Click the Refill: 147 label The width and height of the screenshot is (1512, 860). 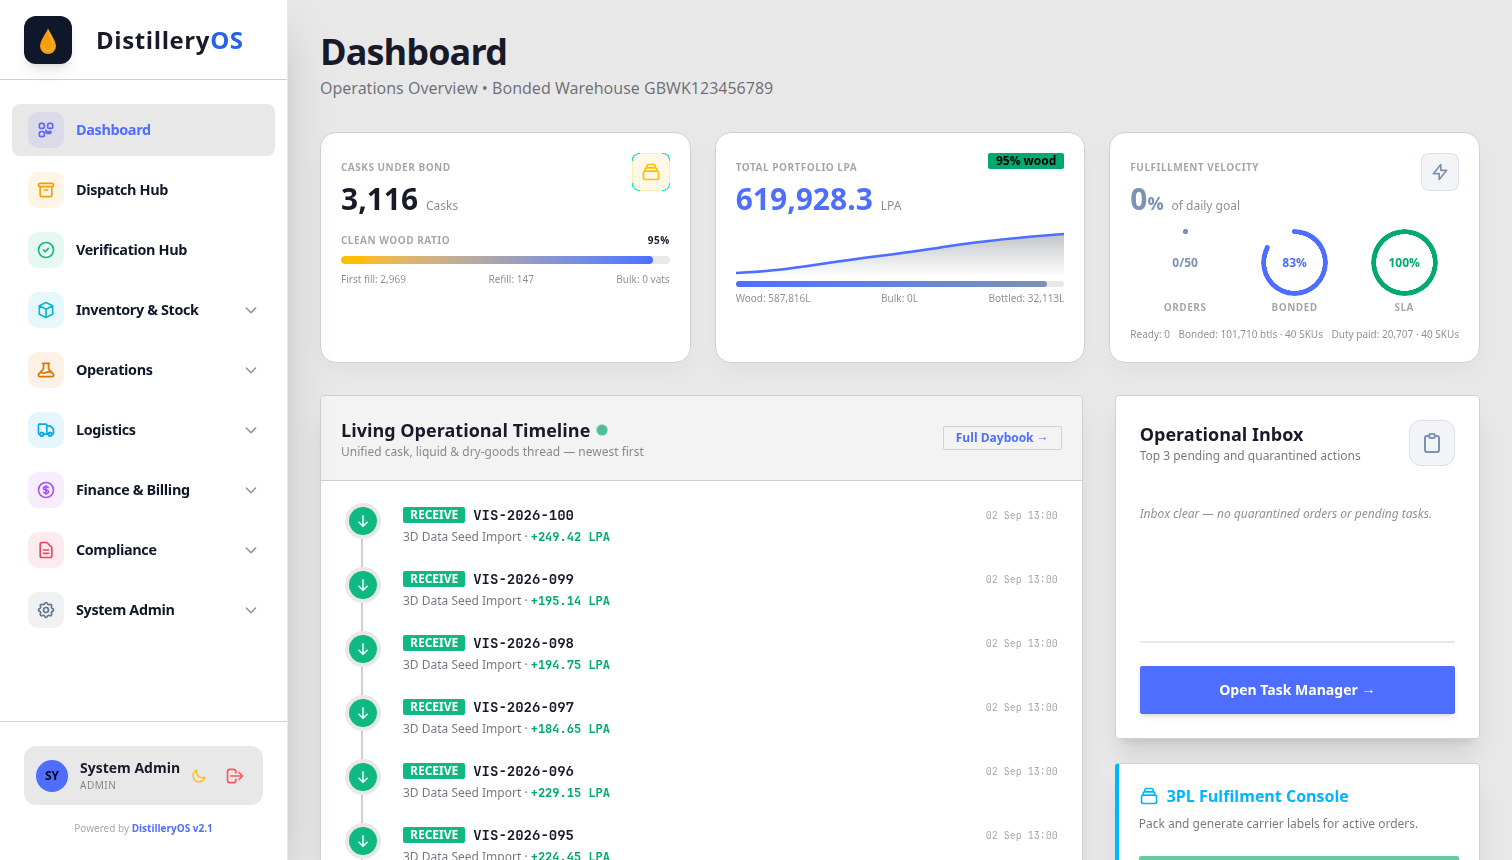pyautogui.click(x=511, y=279)
